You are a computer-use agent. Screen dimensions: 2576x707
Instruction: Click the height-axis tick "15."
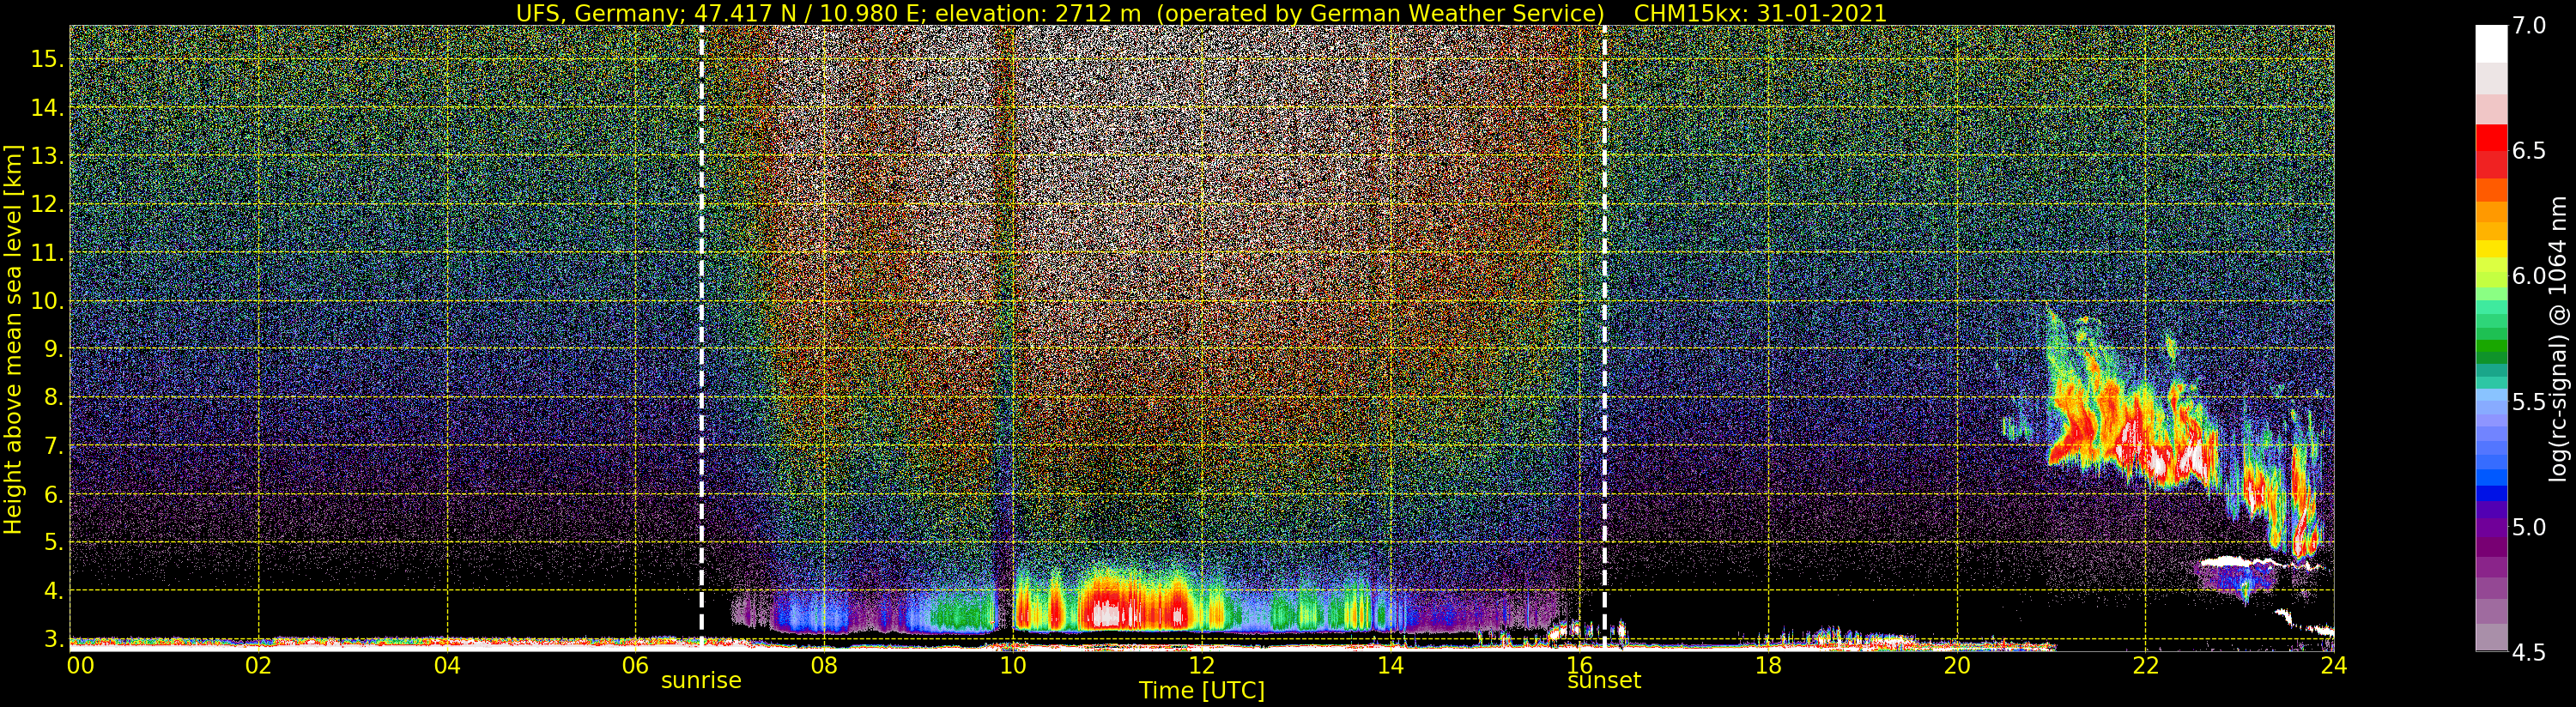pos(46,59)
